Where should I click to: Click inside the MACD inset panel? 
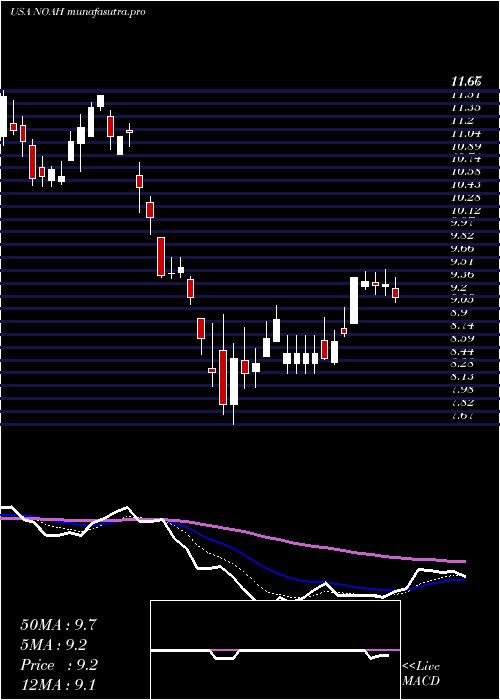coord(275,650)
